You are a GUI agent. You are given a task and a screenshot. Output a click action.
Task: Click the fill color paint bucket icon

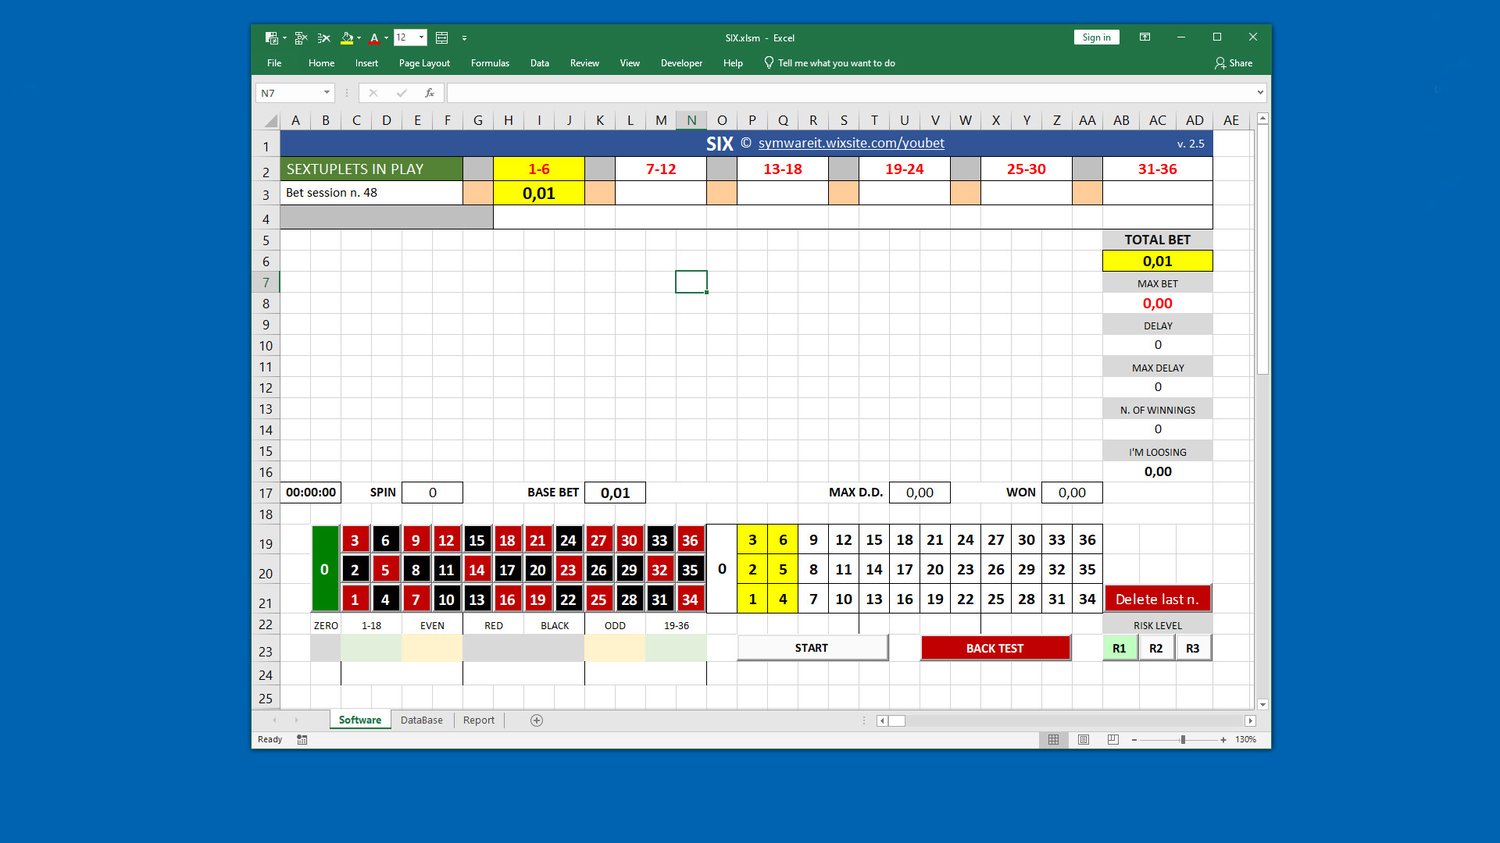[347, 38]
